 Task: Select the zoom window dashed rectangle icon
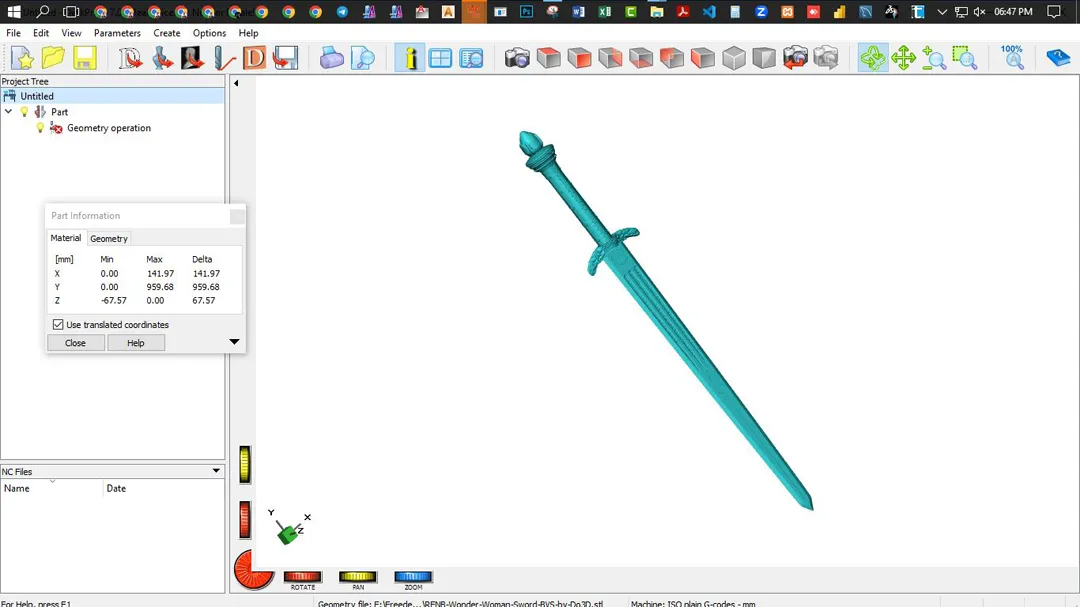(965, 58)
